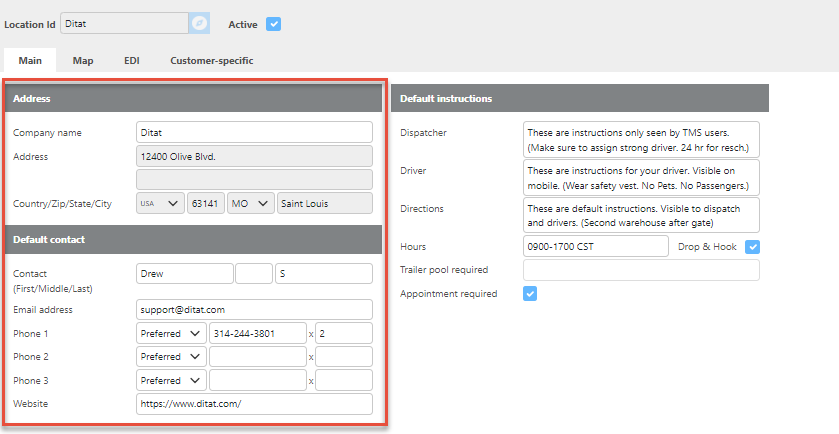Go to the Customer-specific tab

pos(211,61)
